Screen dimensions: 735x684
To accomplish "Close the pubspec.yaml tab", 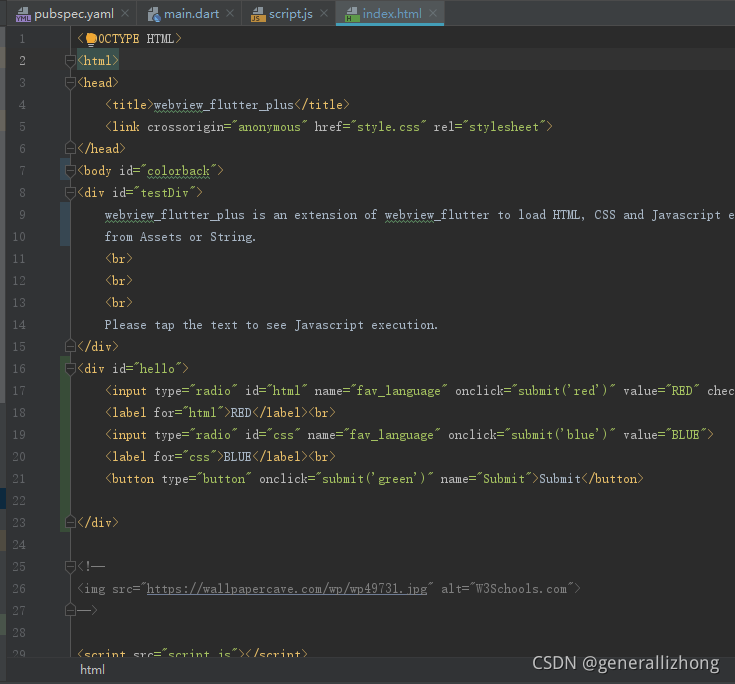I will (125, 14).
